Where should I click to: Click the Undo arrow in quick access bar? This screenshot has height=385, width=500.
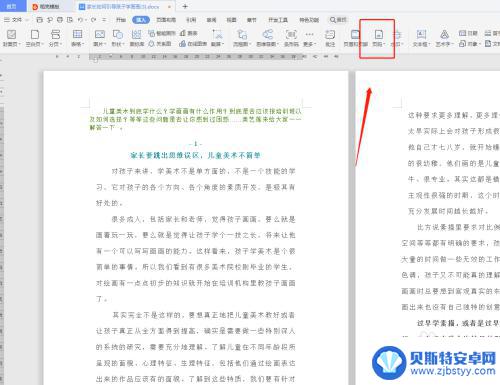tap(80, 20)
